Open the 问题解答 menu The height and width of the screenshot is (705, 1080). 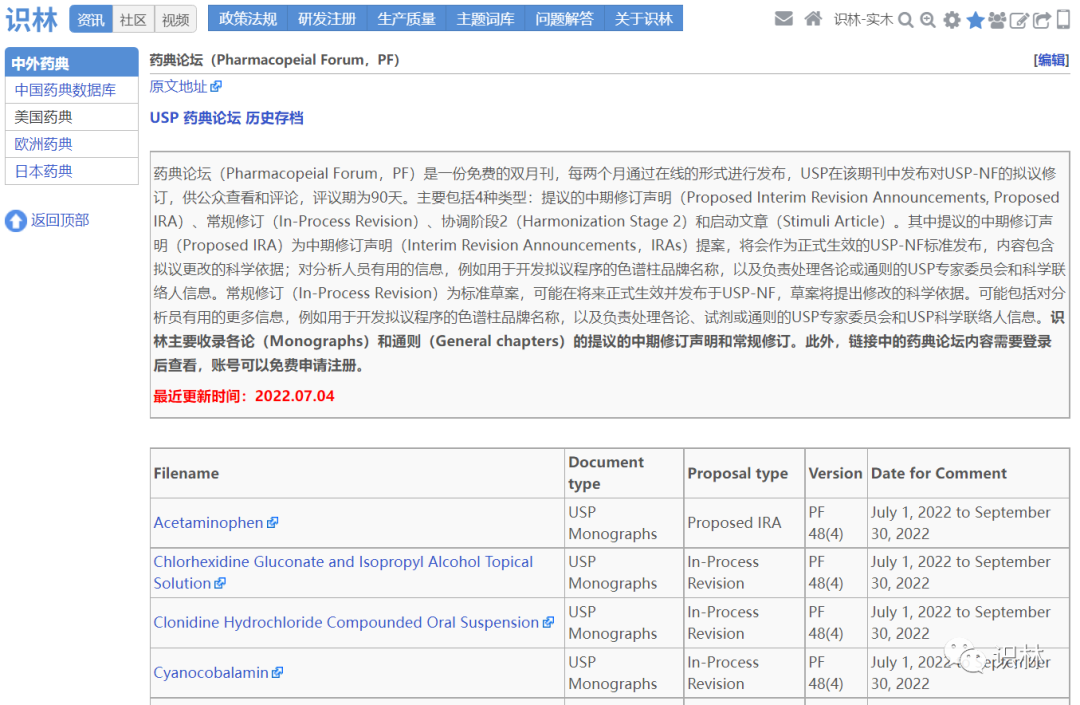[x=565, y=19]
